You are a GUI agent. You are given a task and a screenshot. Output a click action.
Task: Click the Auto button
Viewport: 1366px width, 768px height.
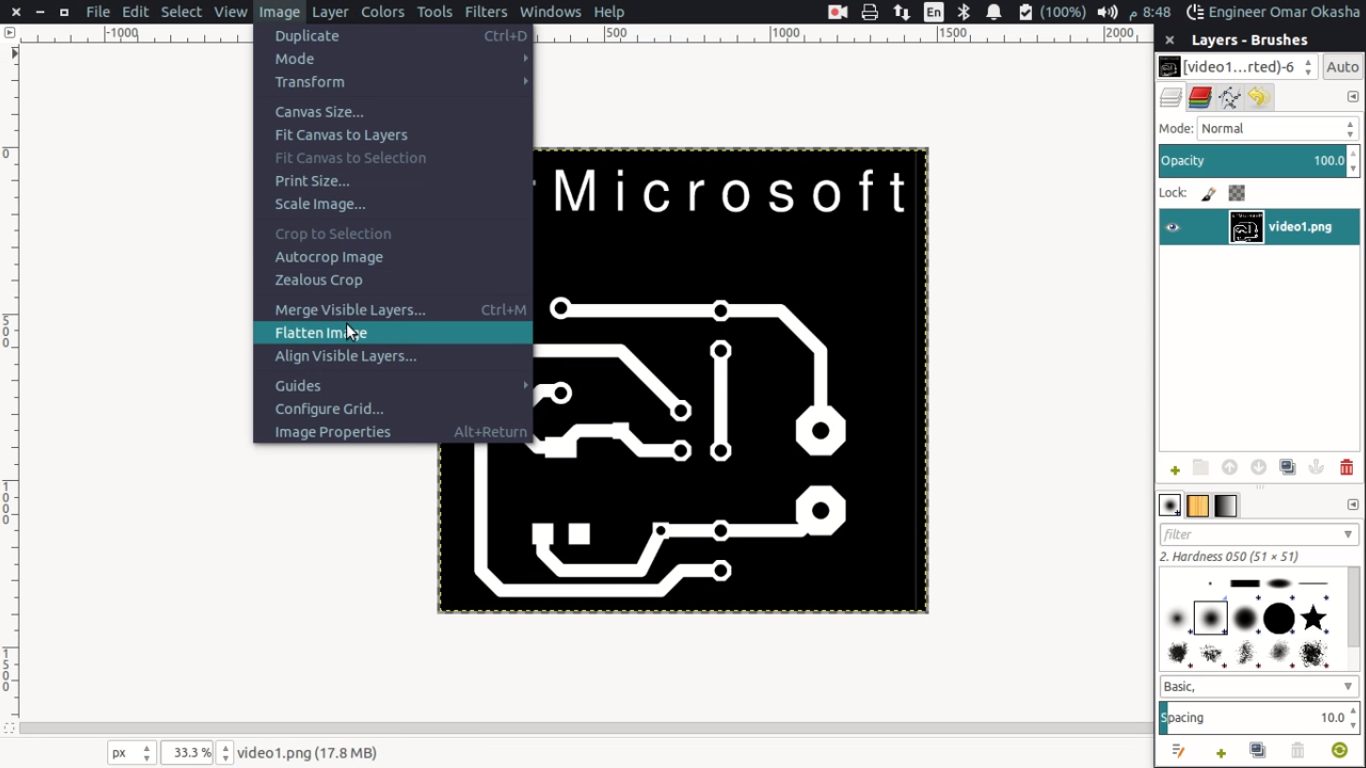[x=1342, y=67]
